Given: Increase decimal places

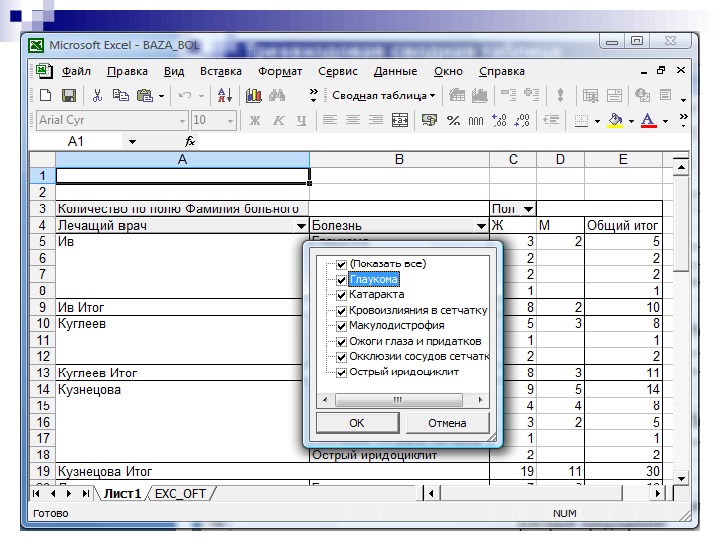Looking at the screenshot, I should click(x=499, y=120).
